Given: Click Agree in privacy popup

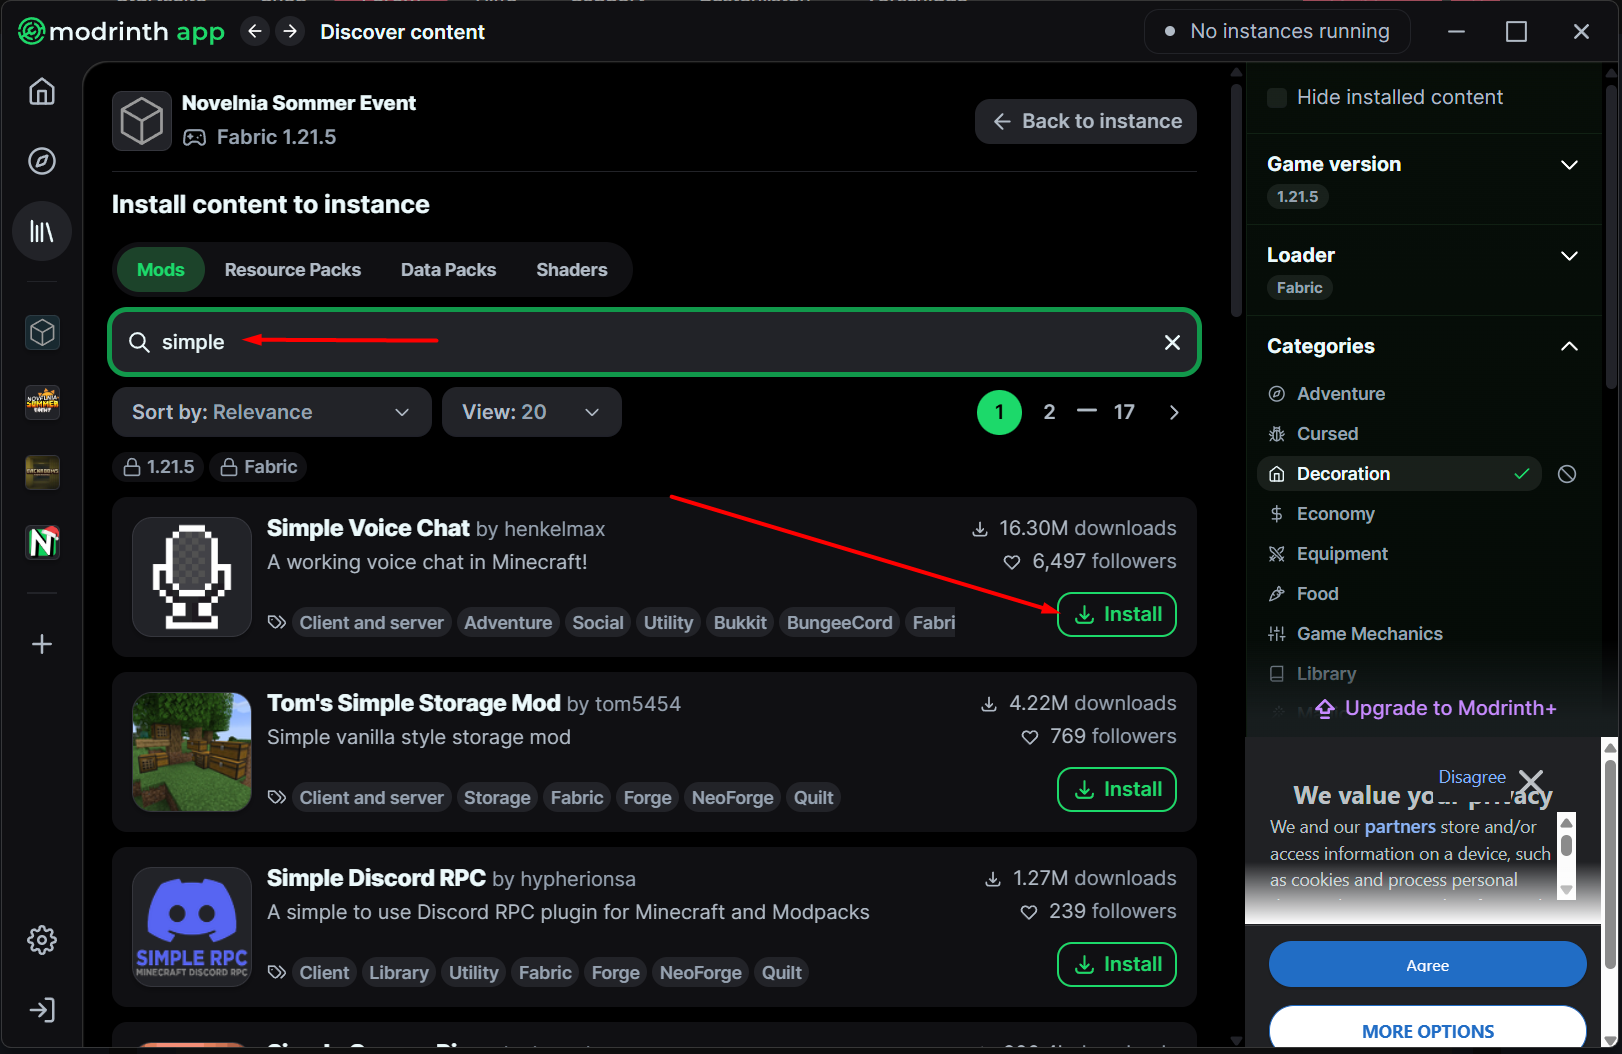Looking at the screenshot, I should click(x=1427, y=964).
